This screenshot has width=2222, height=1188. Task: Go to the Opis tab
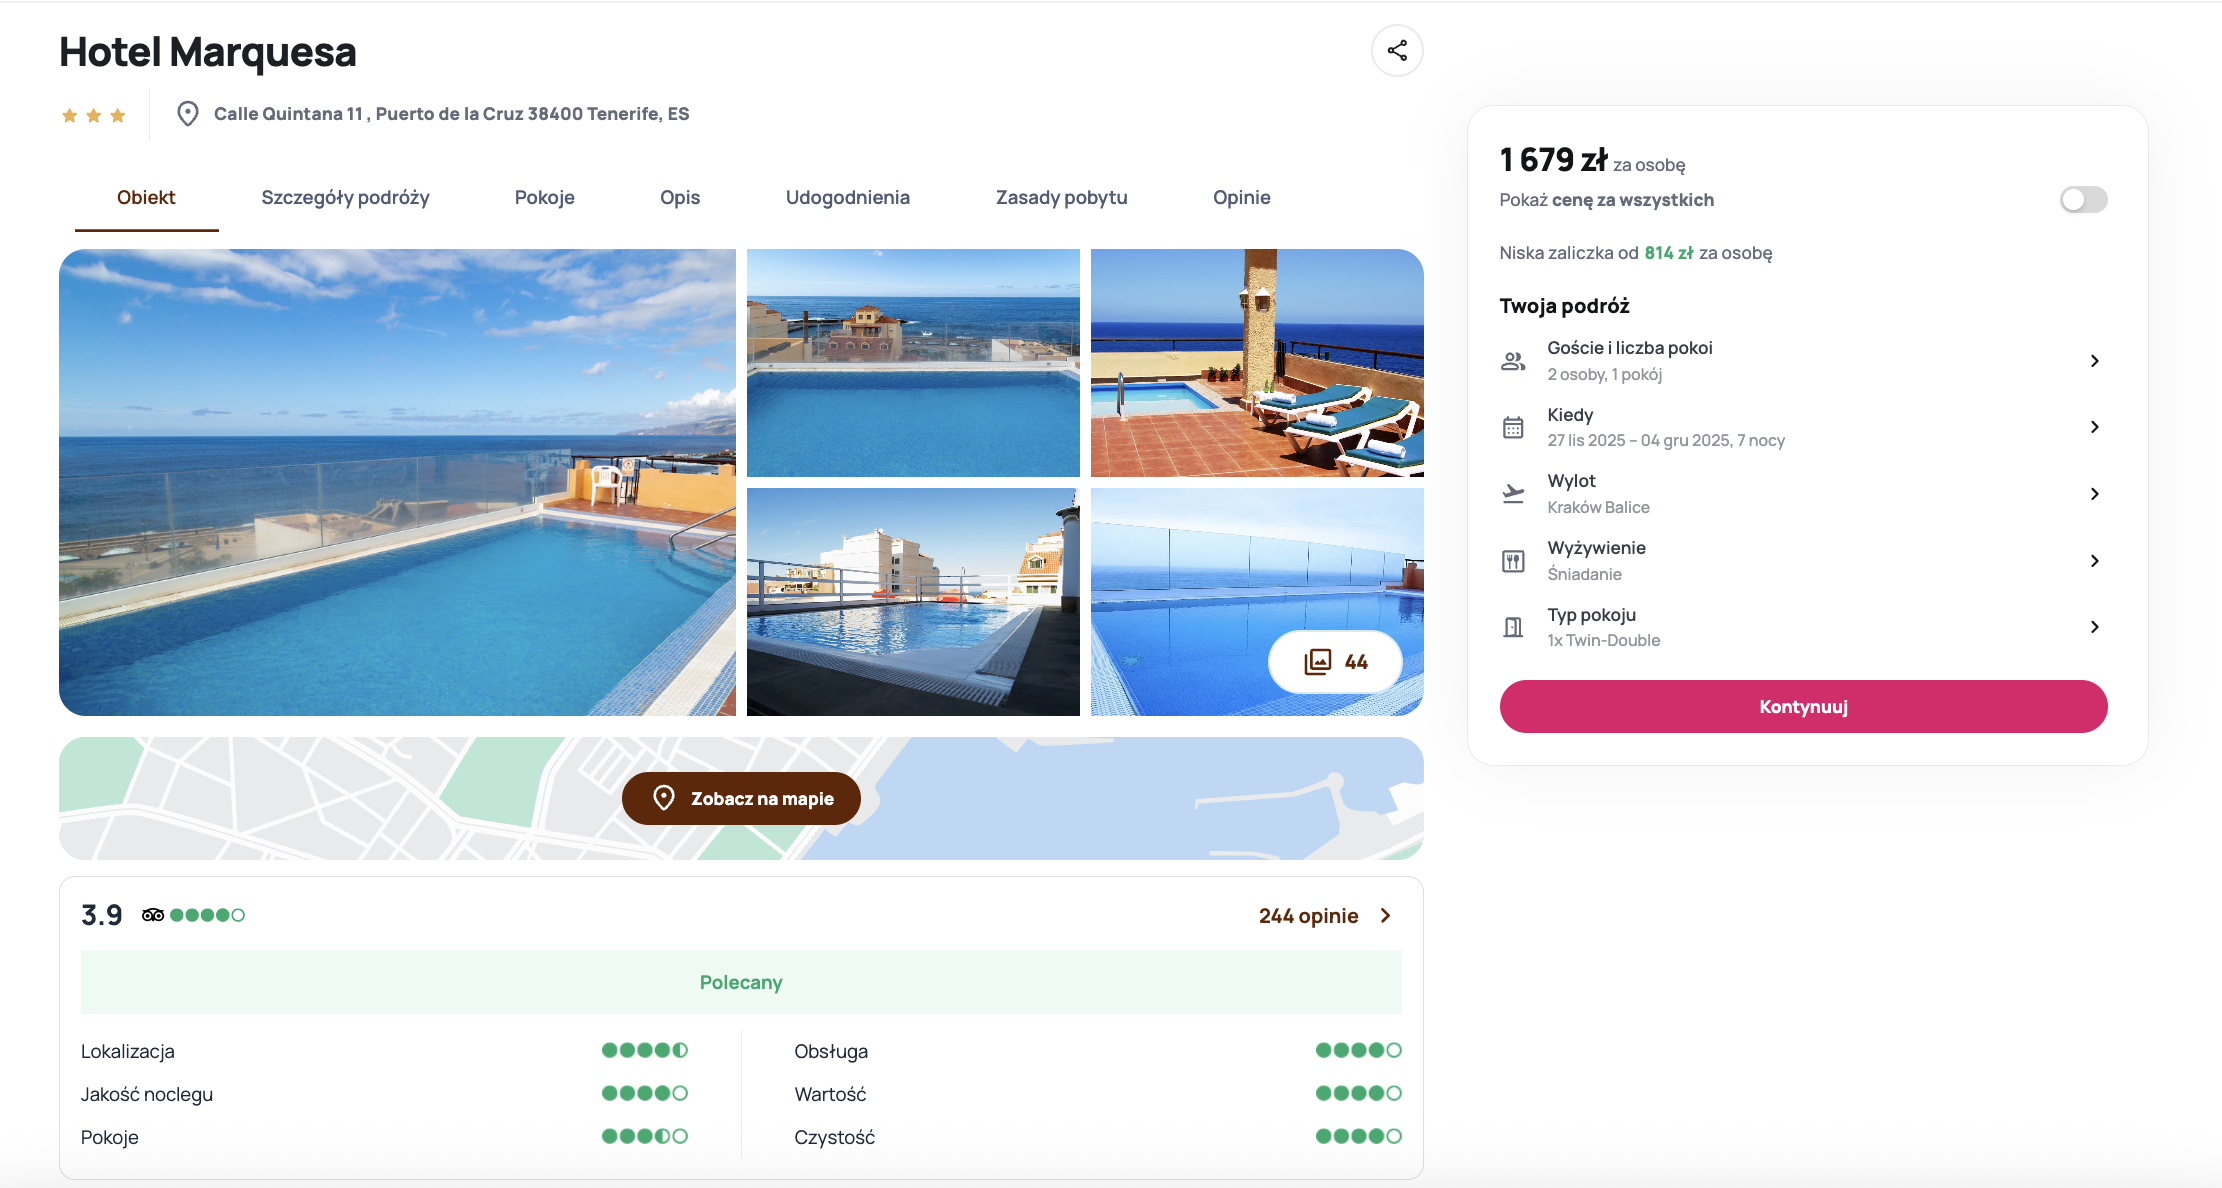(680, 198)
